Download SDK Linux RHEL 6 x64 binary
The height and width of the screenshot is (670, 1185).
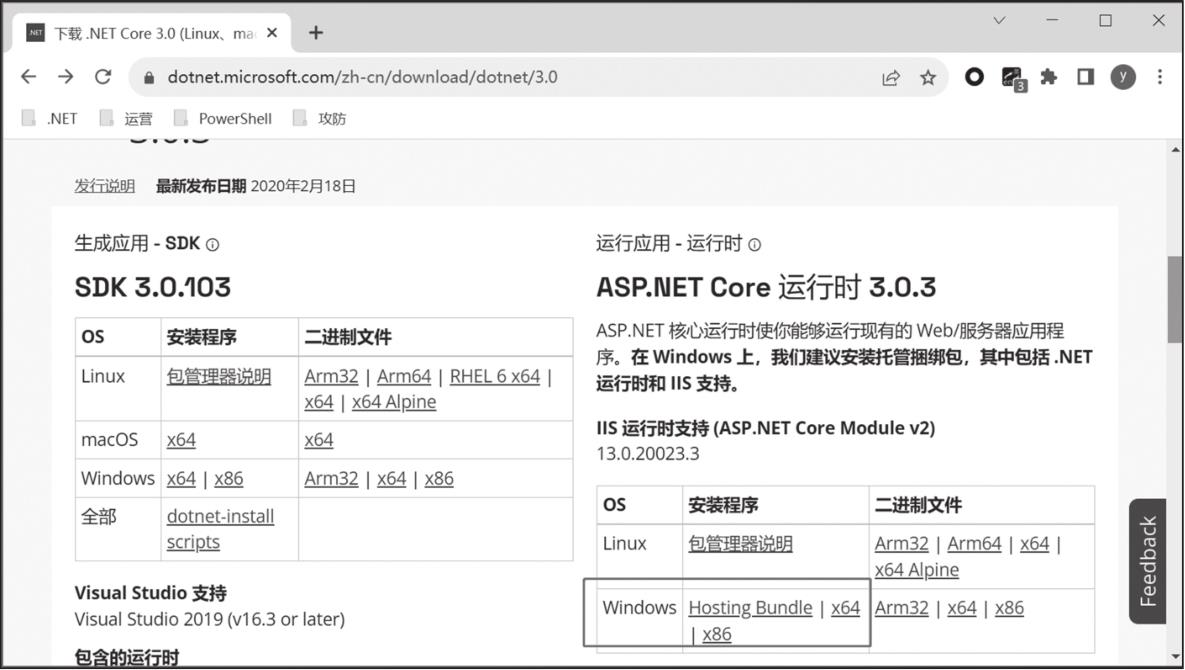(x=495, y=376)
